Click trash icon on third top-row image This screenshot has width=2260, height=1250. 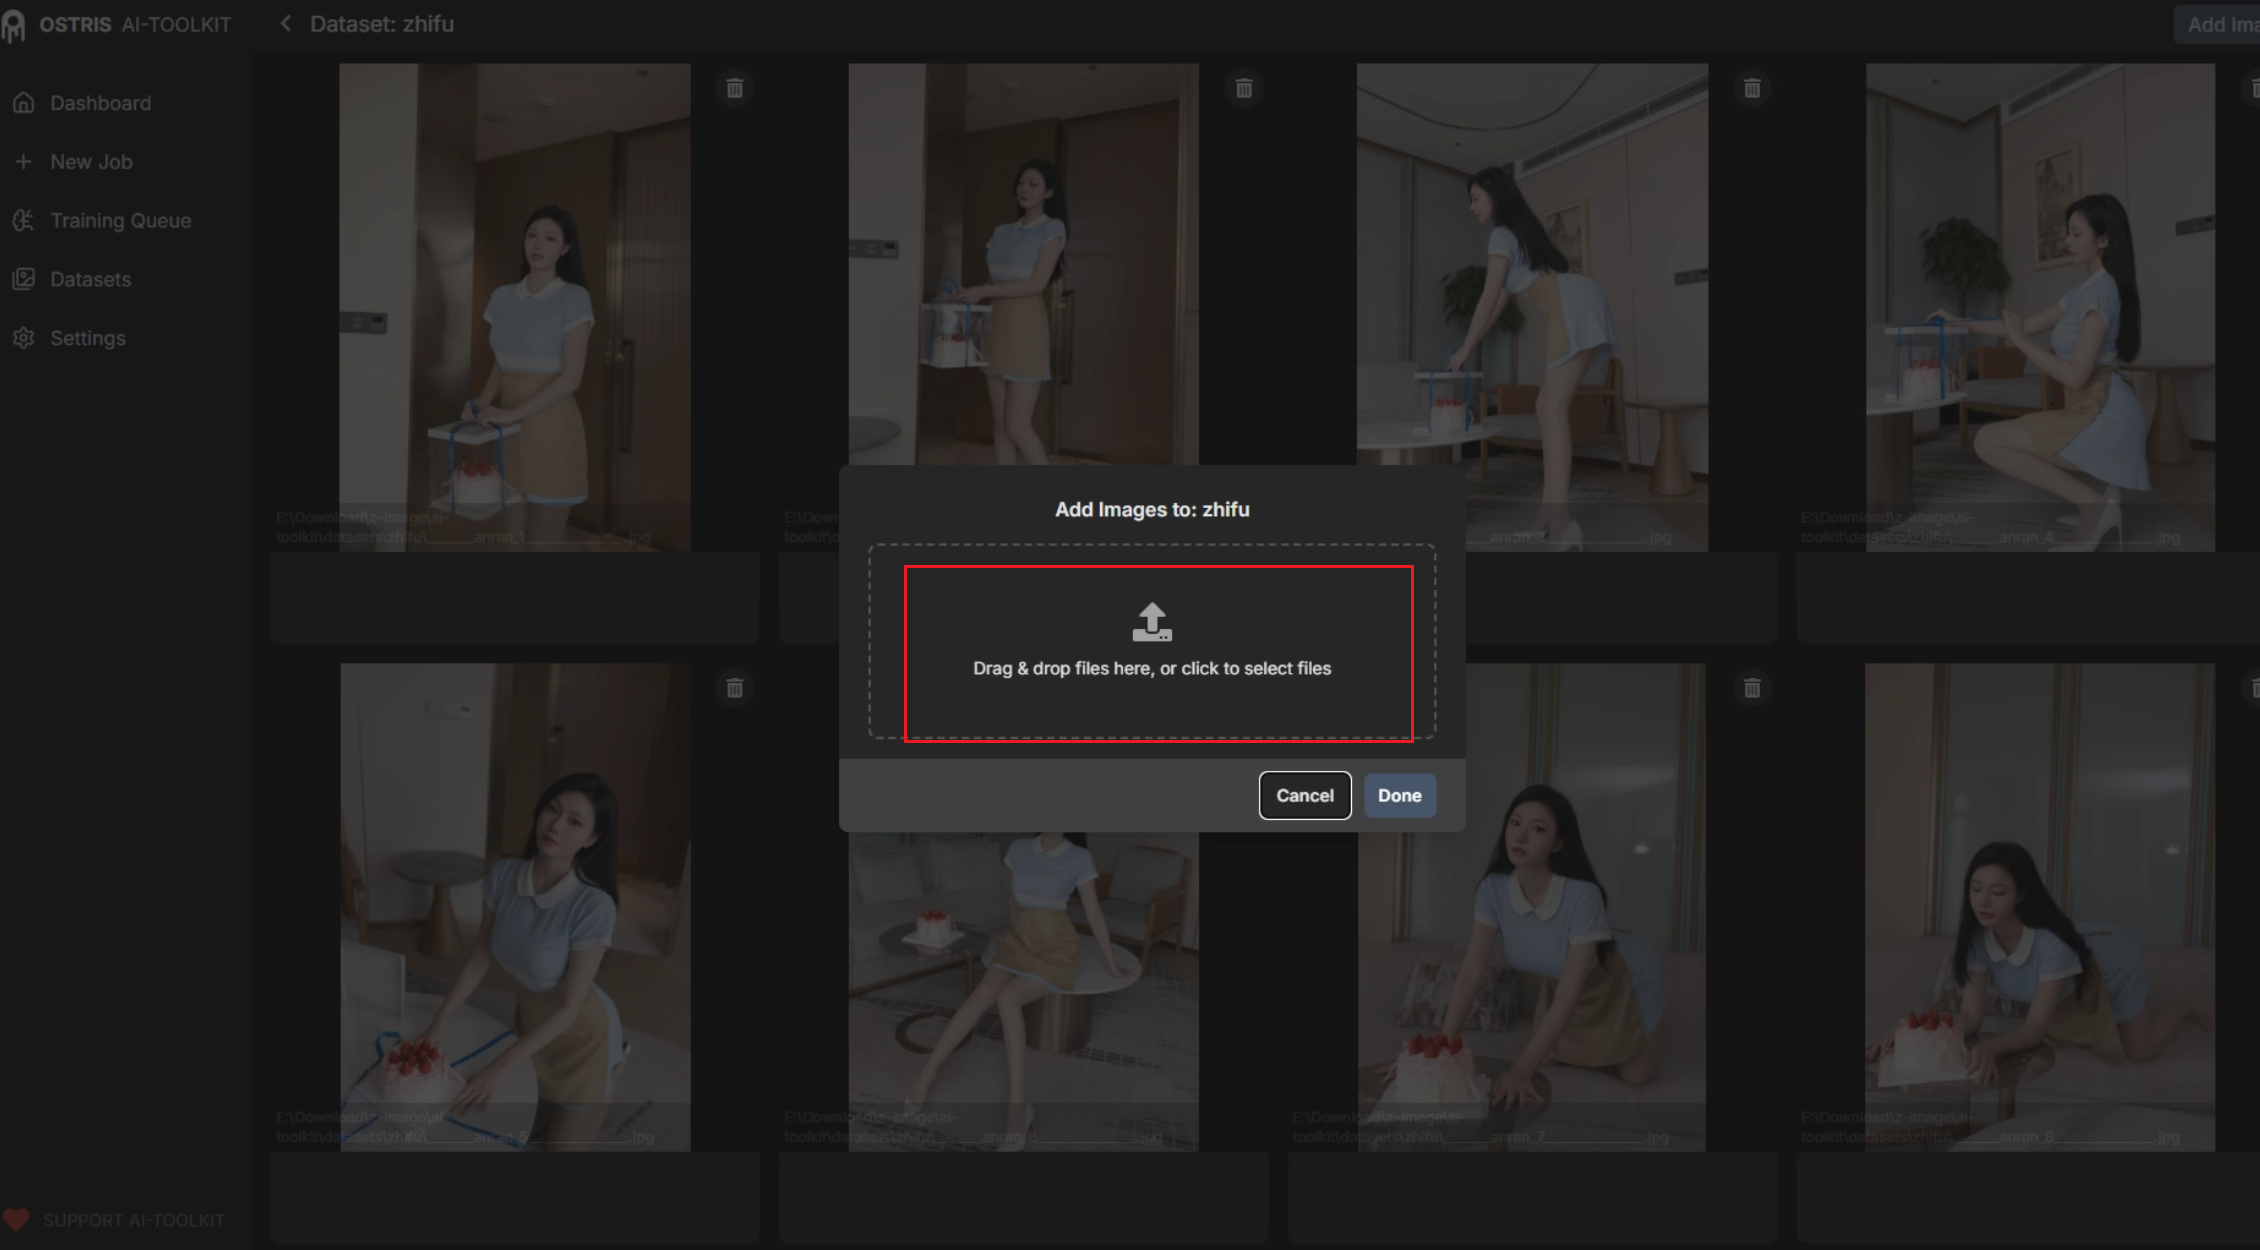[1752, 88]
